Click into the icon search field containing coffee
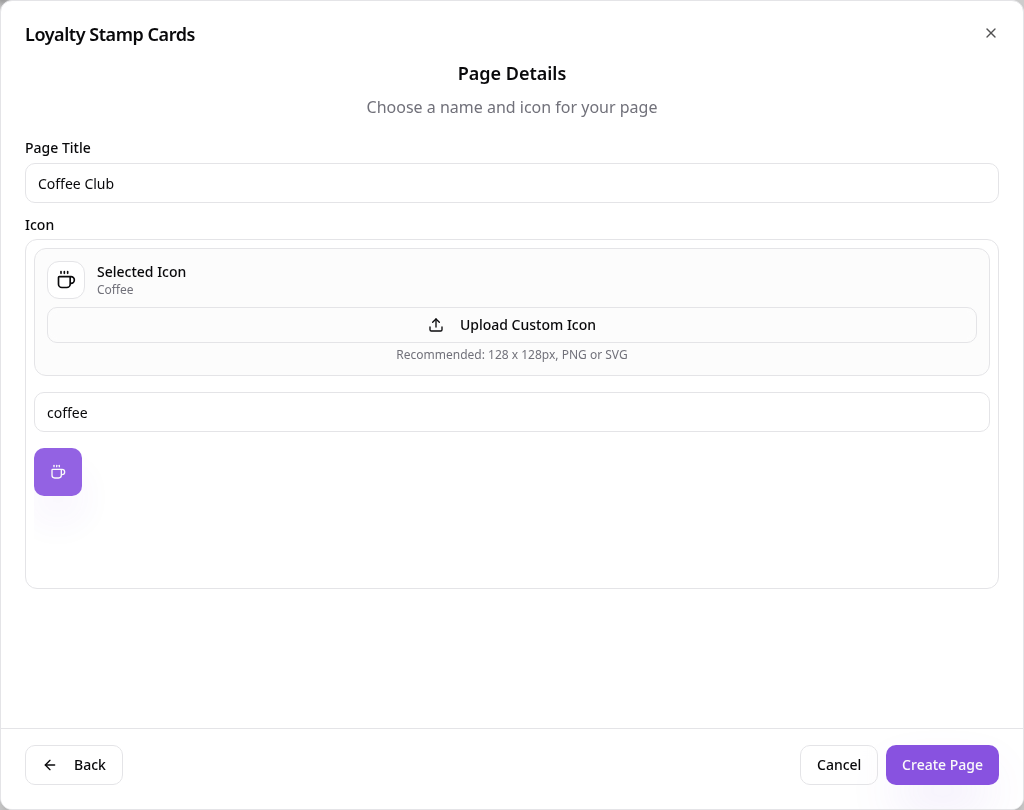The image size is (1024, 810). (512, 412)
